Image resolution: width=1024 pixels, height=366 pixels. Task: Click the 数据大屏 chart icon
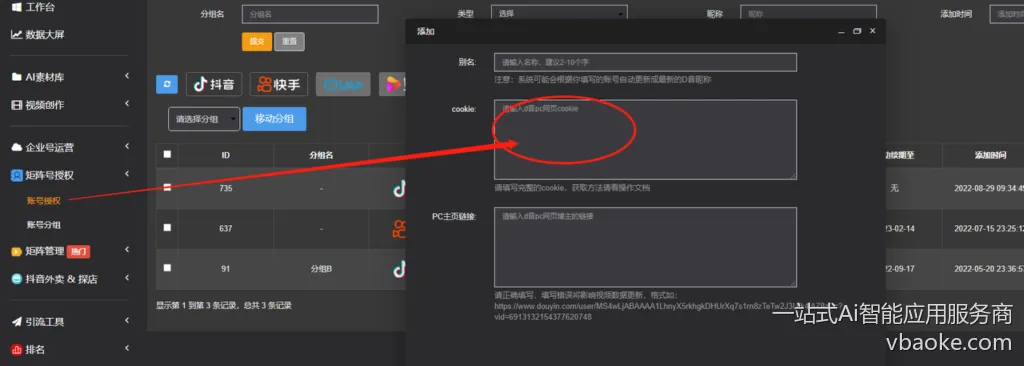point(17,35)
